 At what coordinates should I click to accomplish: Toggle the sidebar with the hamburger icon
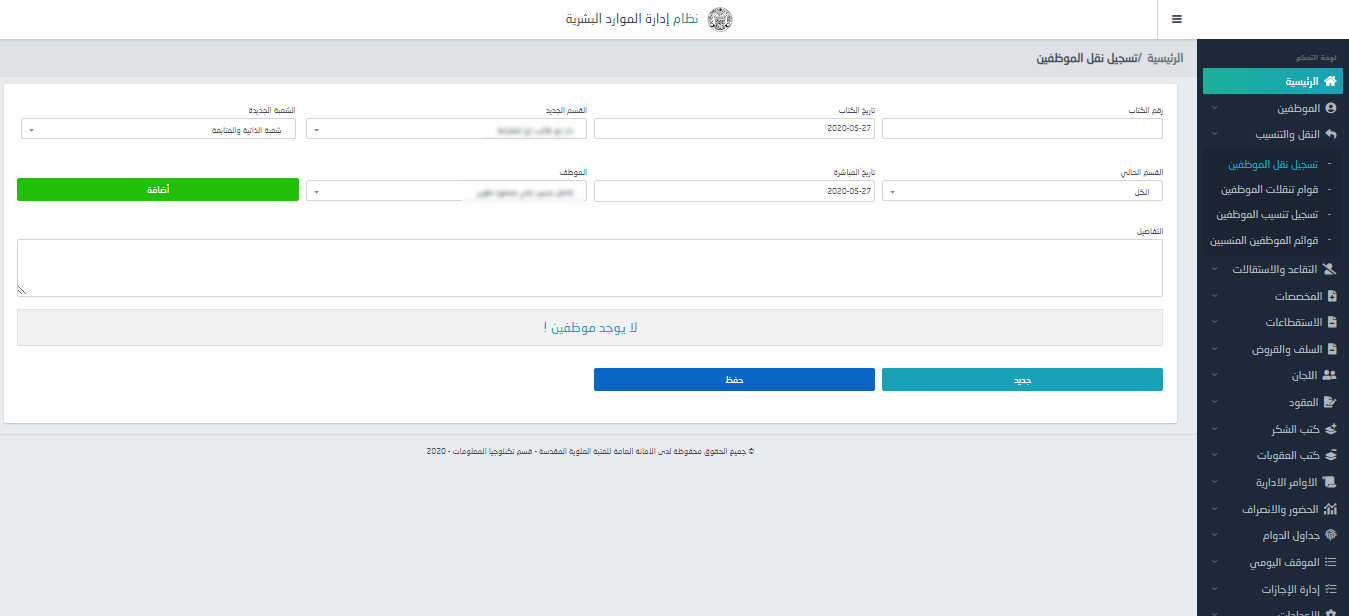1177,19
